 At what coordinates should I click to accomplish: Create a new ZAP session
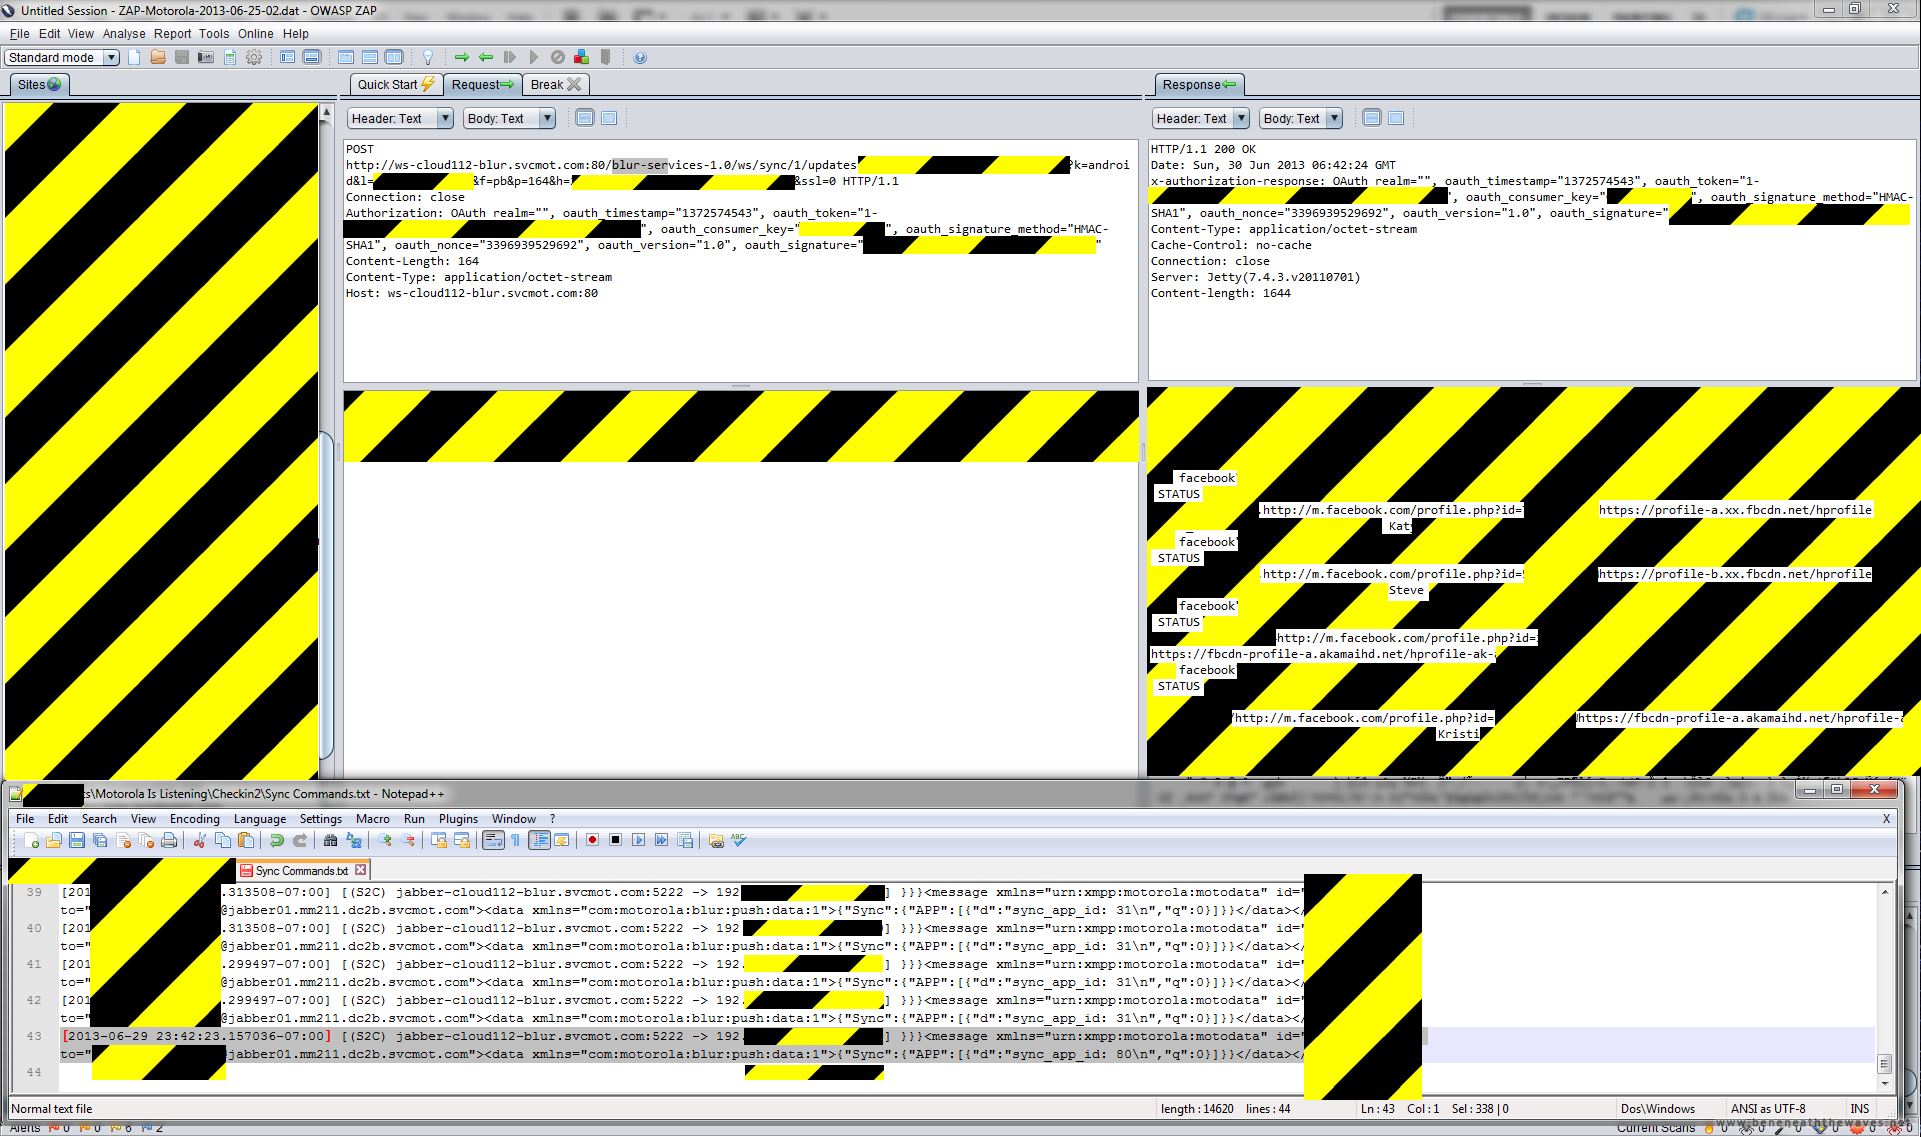pyautogui.click(x=134, y=57)
